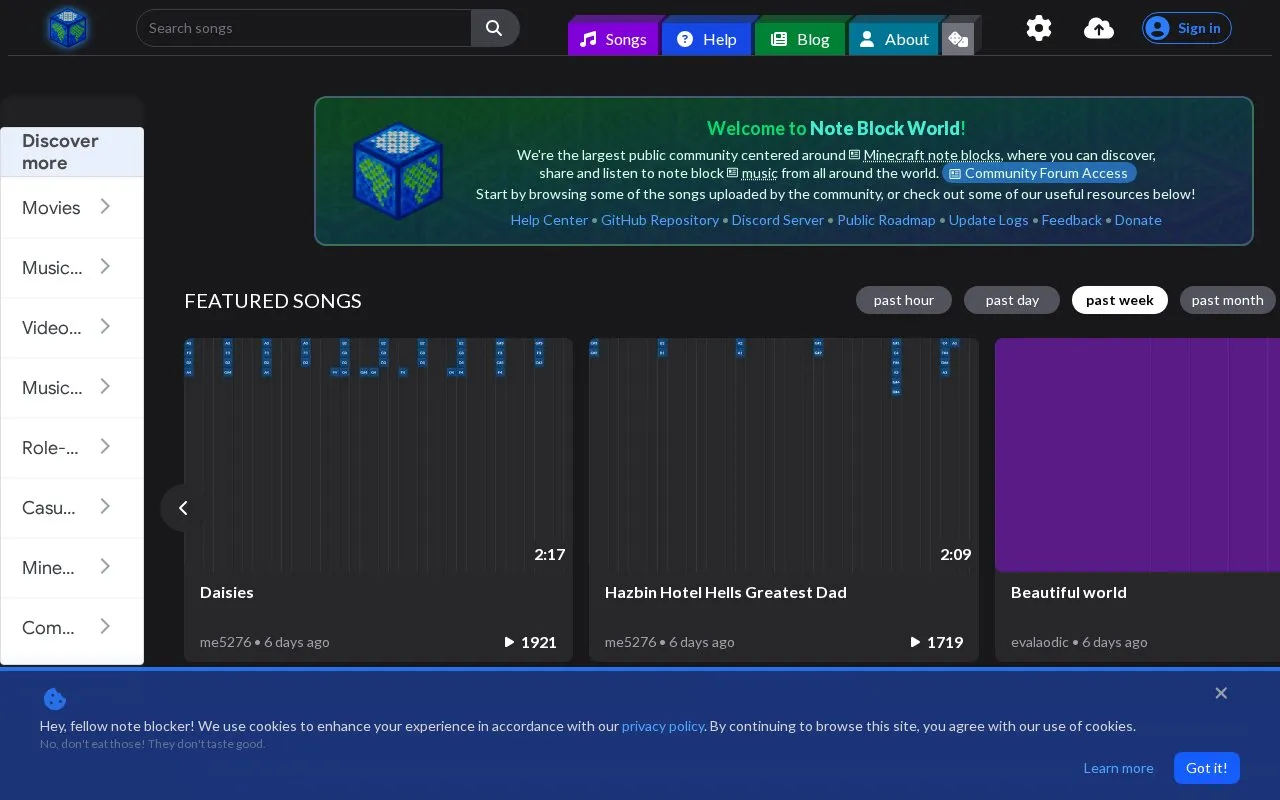Open the Update Logs link
Image resolution: width=1280 pixels, height=800 pixels.
coord(988,220)
